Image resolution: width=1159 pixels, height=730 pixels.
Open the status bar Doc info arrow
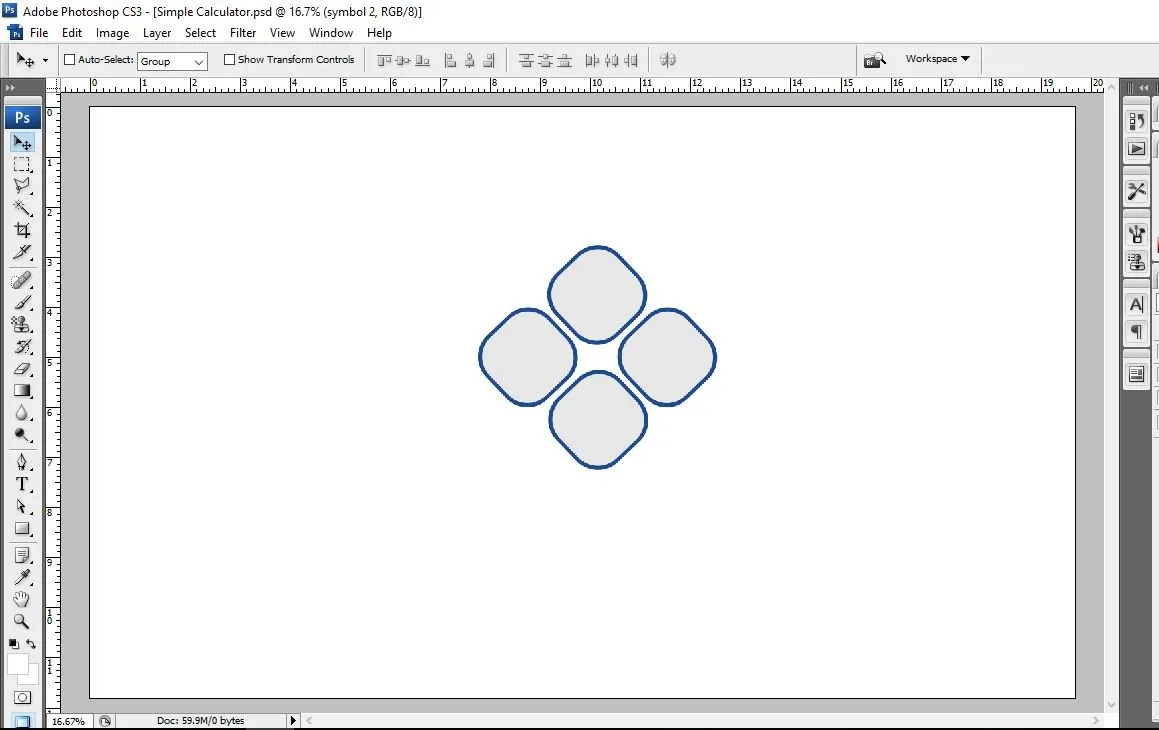tap(293, 720)
